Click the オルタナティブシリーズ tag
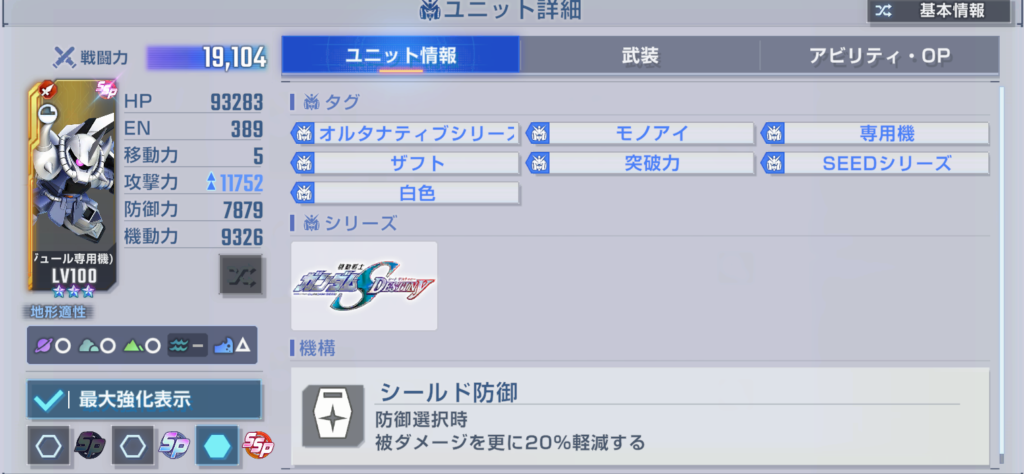Viewport: 1024px width, 474px height. tap(405, 134)
